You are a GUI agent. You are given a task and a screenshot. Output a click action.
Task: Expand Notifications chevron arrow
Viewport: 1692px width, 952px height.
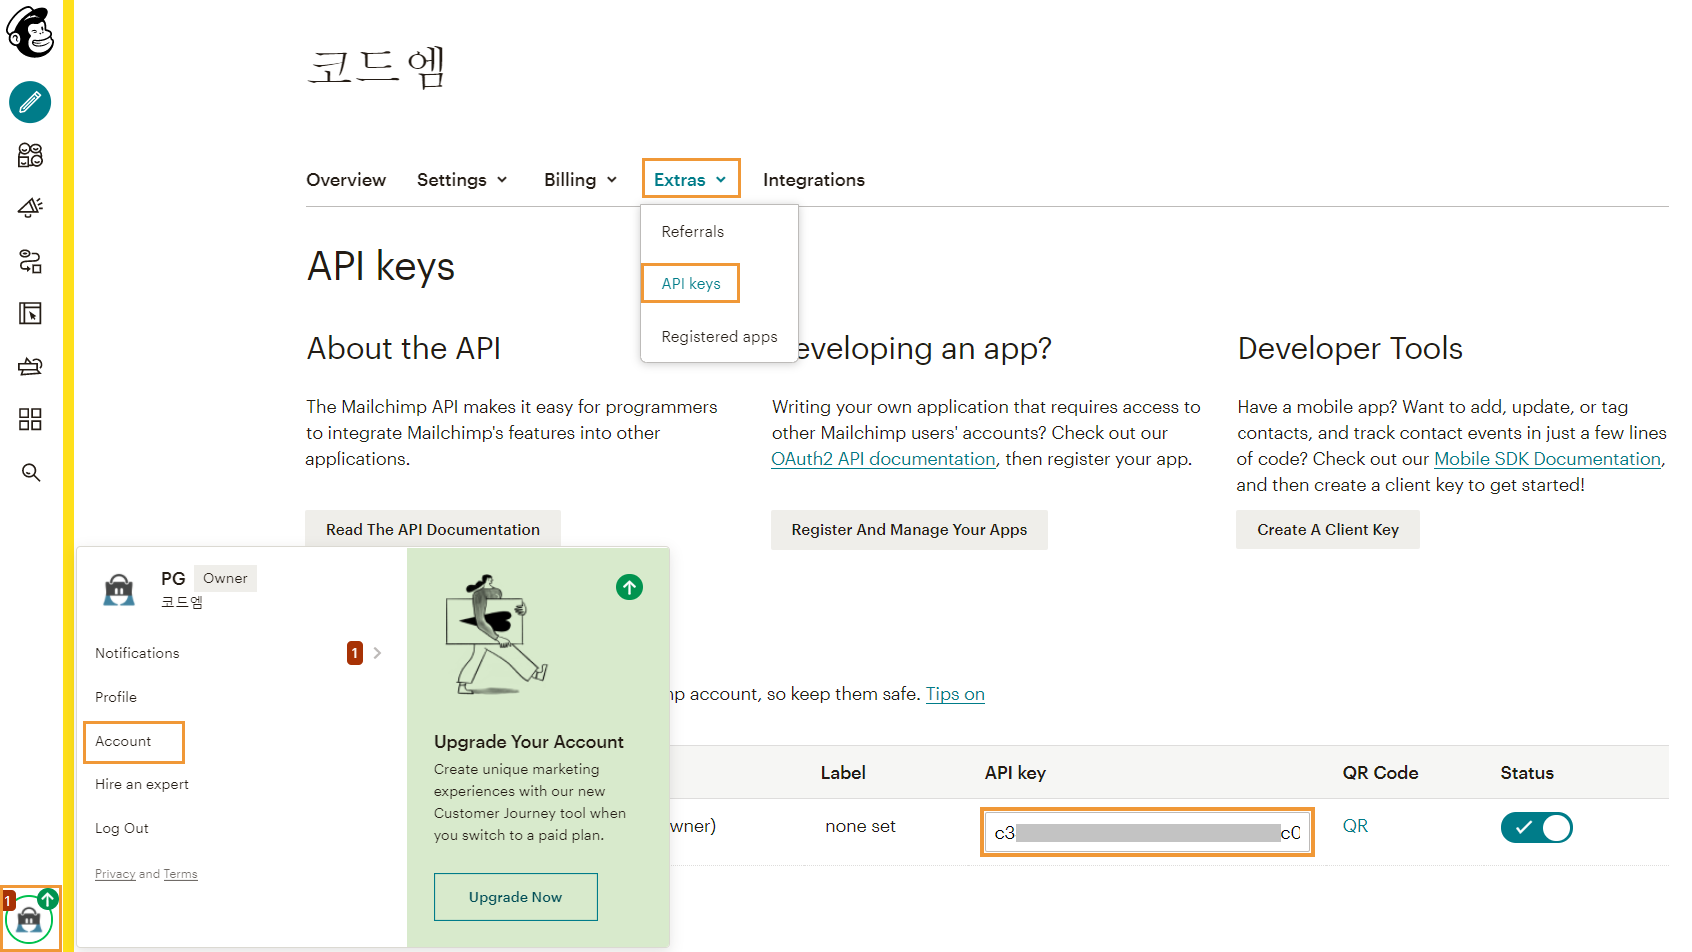click(377, 653)
